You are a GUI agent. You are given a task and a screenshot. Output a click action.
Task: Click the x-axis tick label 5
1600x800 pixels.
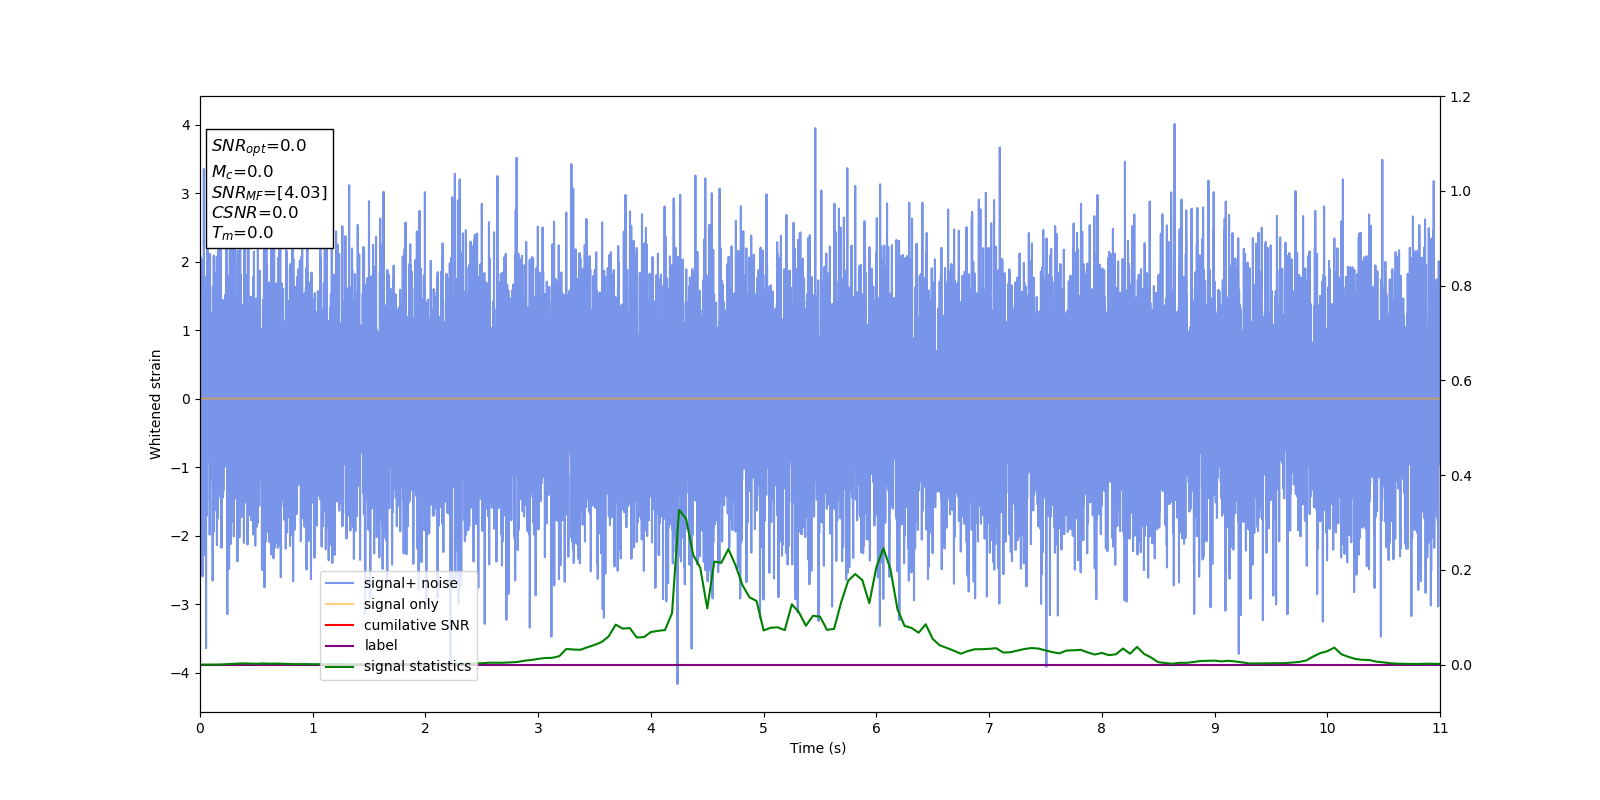click(x=764, y=728)
